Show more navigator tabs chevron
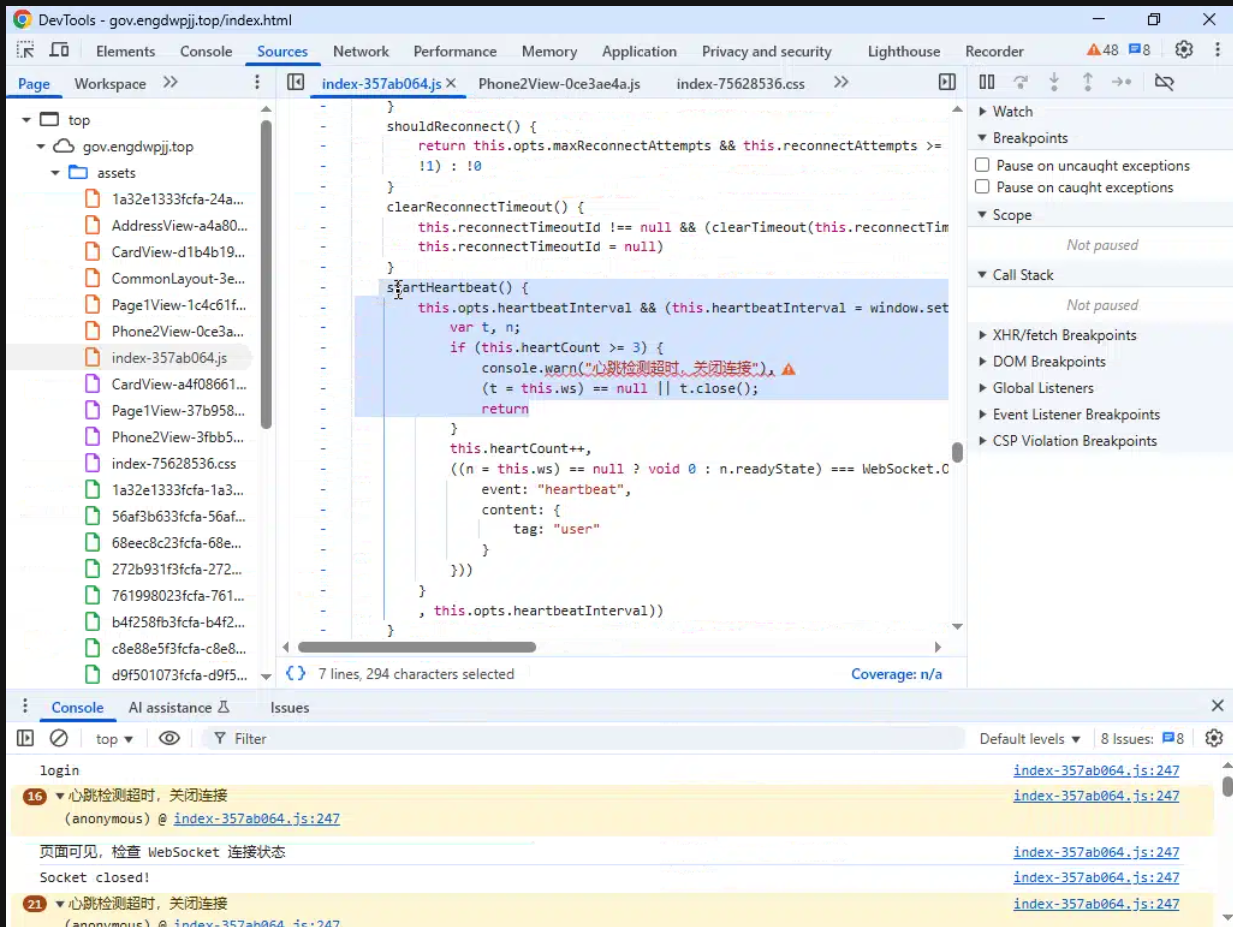The height and width of the screenshot is (927, 1233). [x=170, y=82]
